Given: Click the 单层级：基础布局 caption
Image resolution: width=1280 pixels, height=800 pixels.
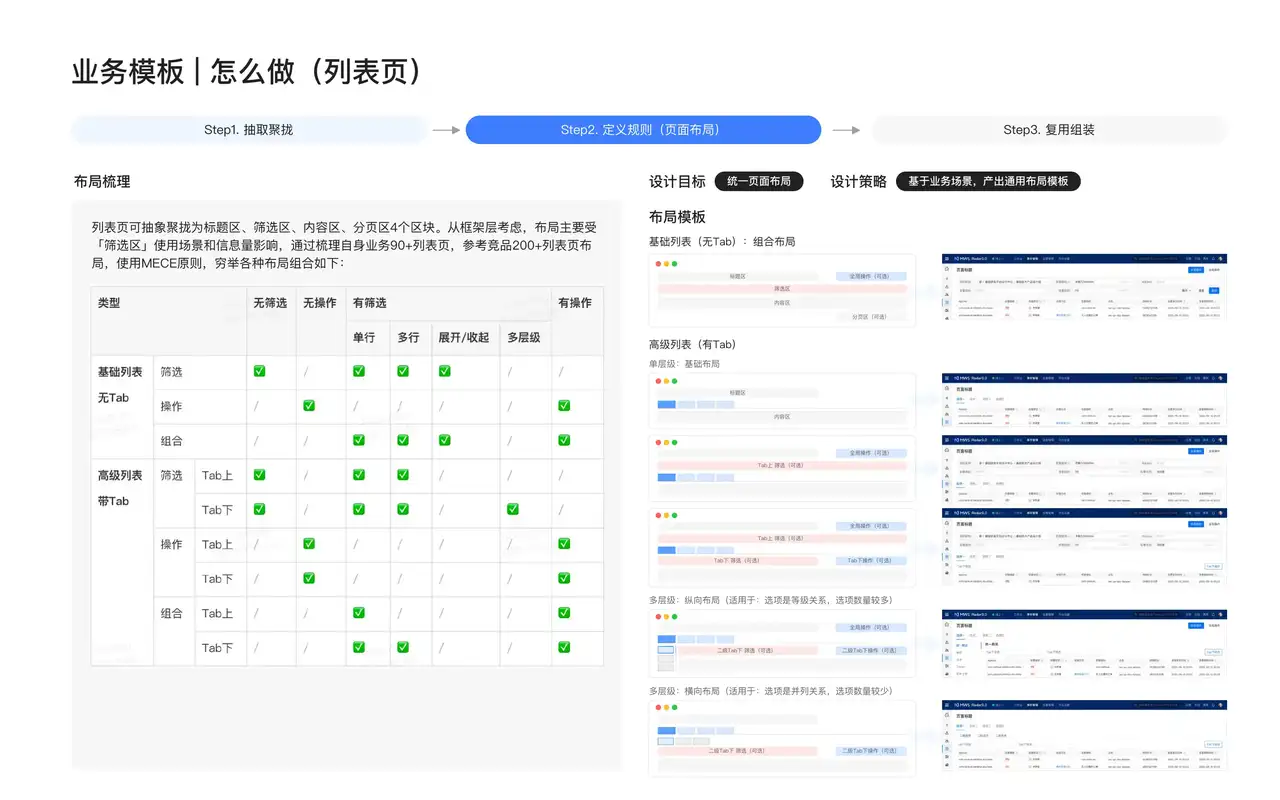Looking at the screenshot, I should click(685, 364).
